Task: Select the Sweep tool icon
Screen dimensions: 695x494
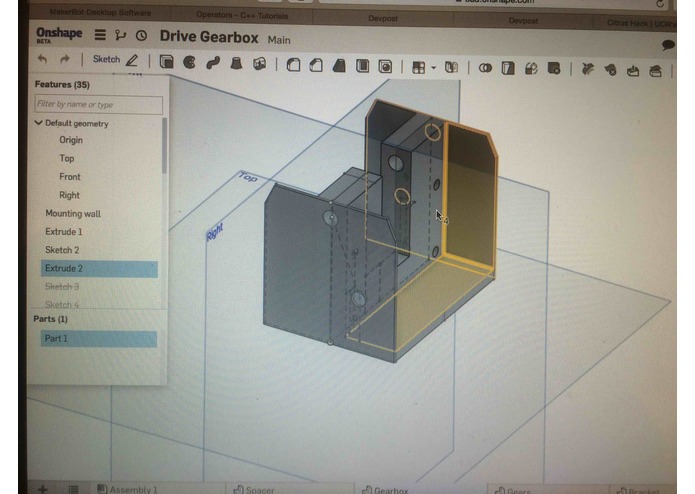Action: pos(213,62)
